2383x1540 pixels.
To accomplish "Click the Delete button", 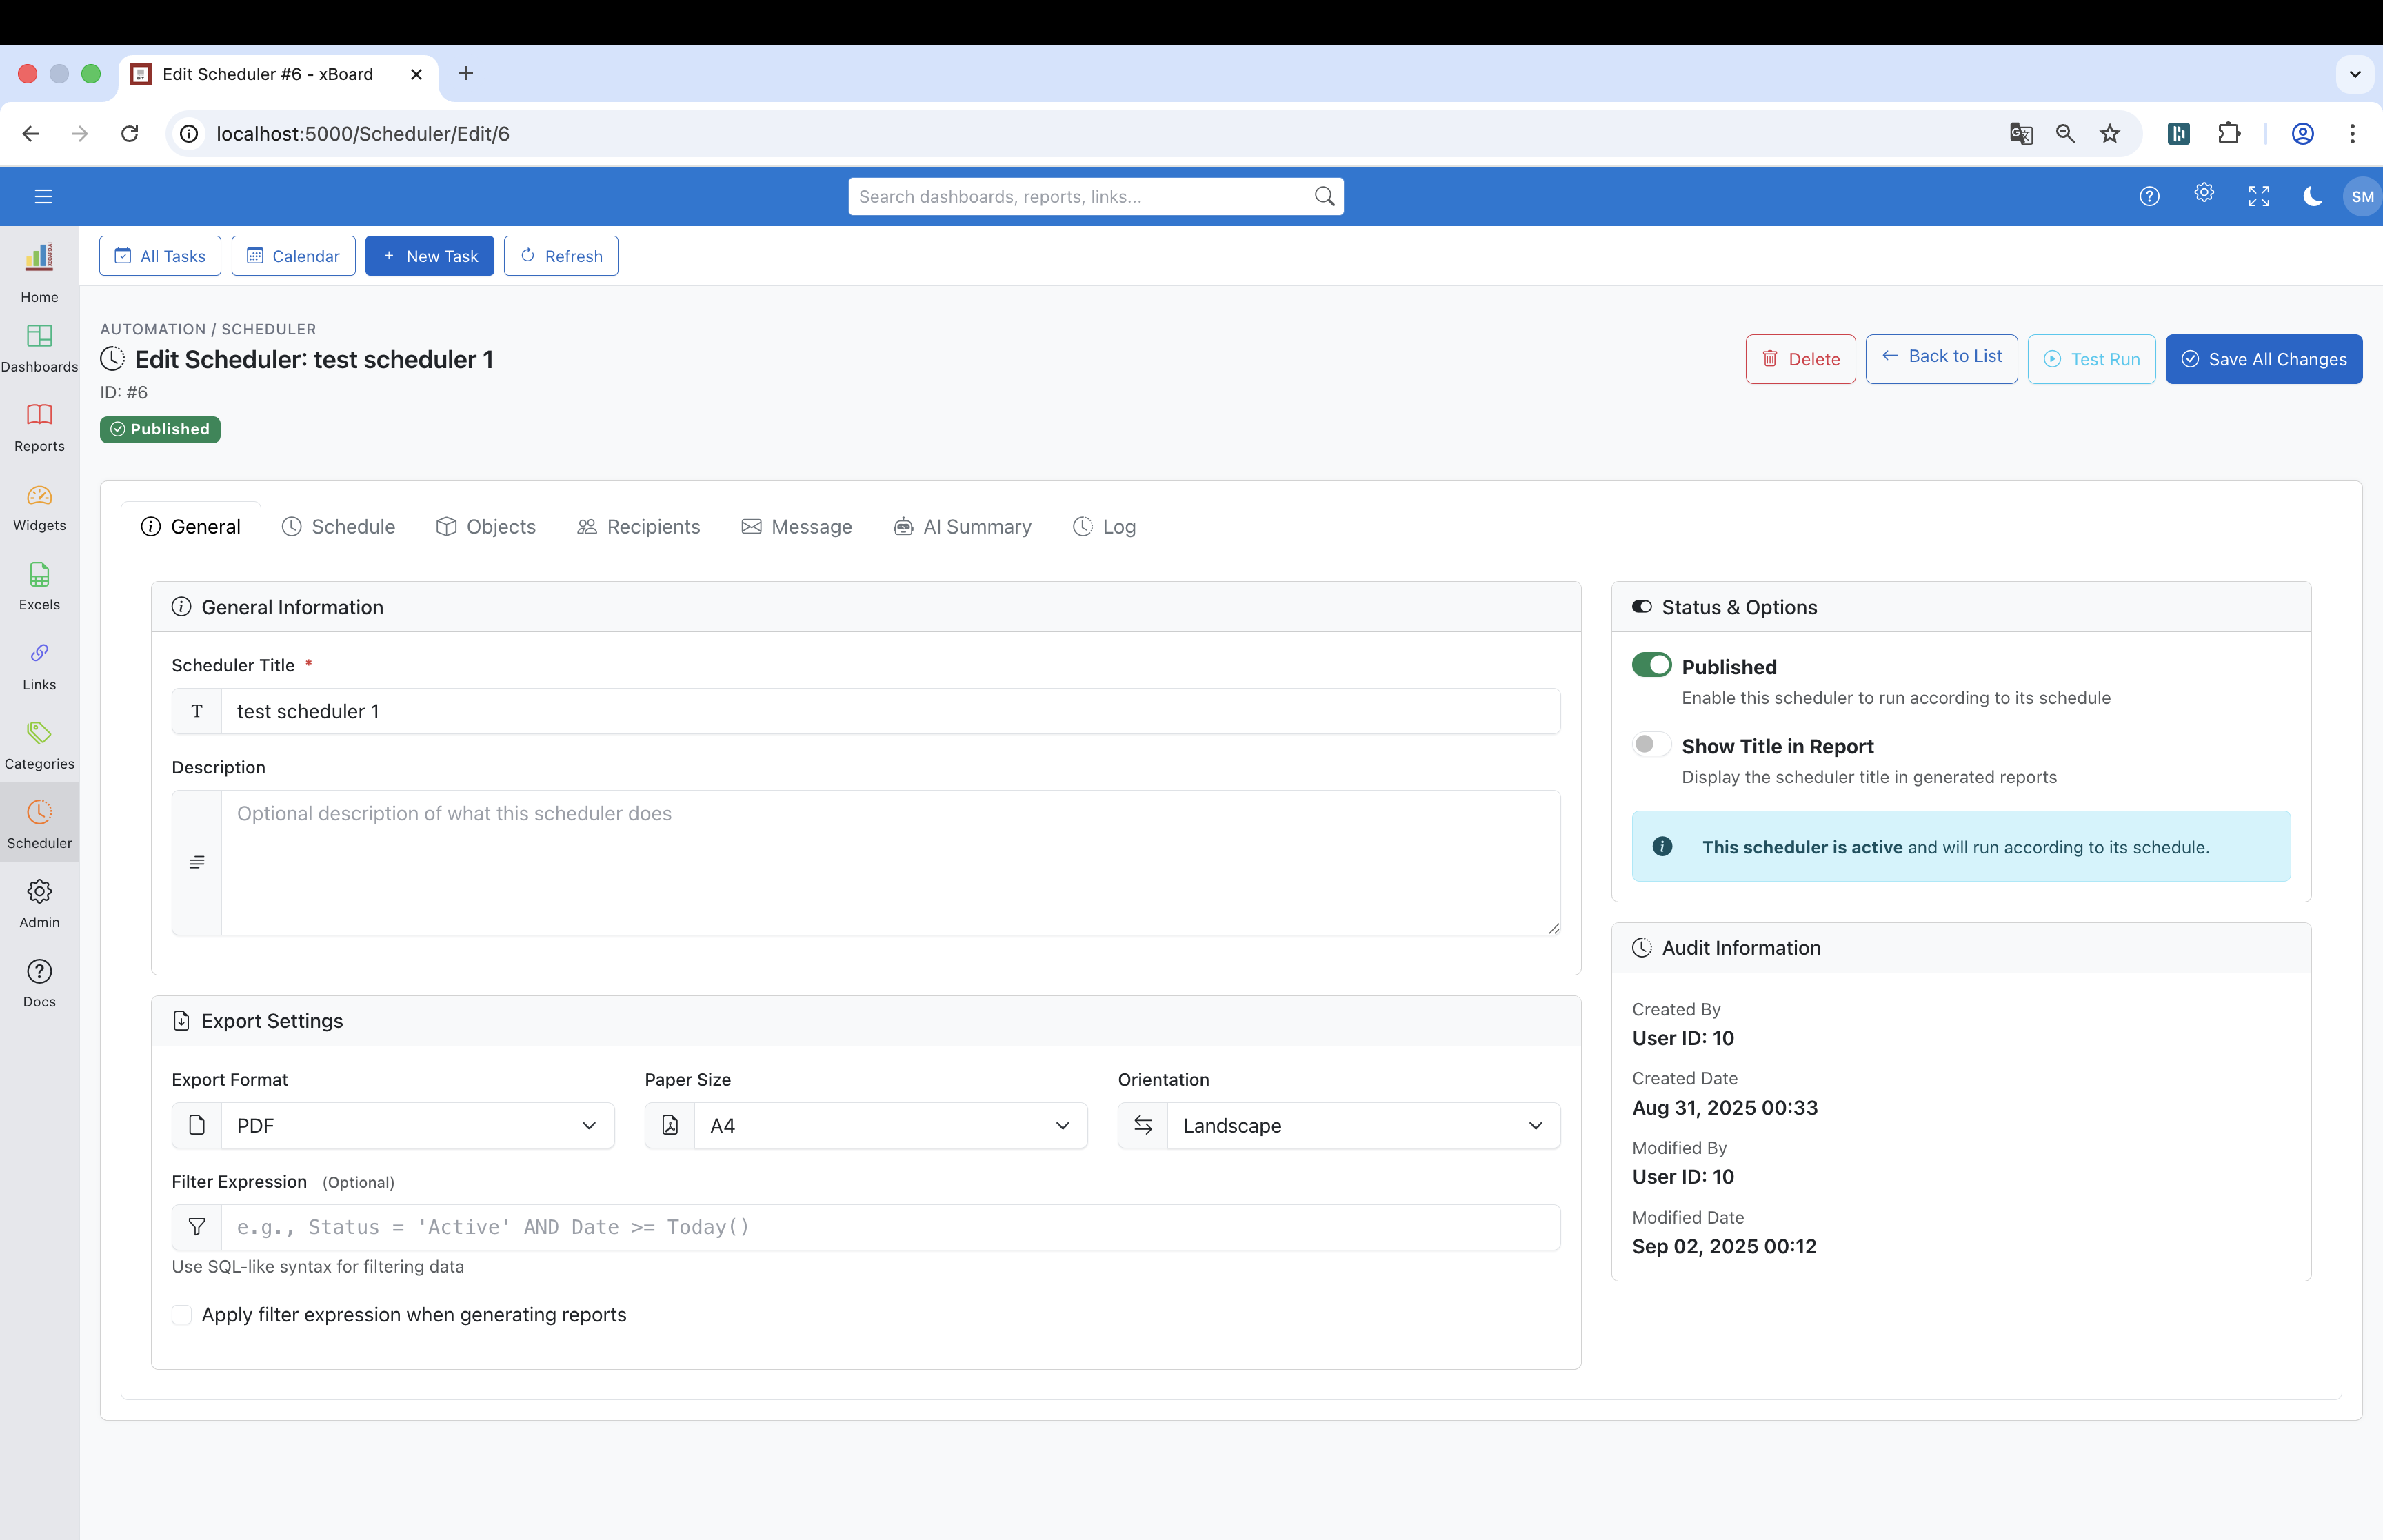I will 1800,359.
